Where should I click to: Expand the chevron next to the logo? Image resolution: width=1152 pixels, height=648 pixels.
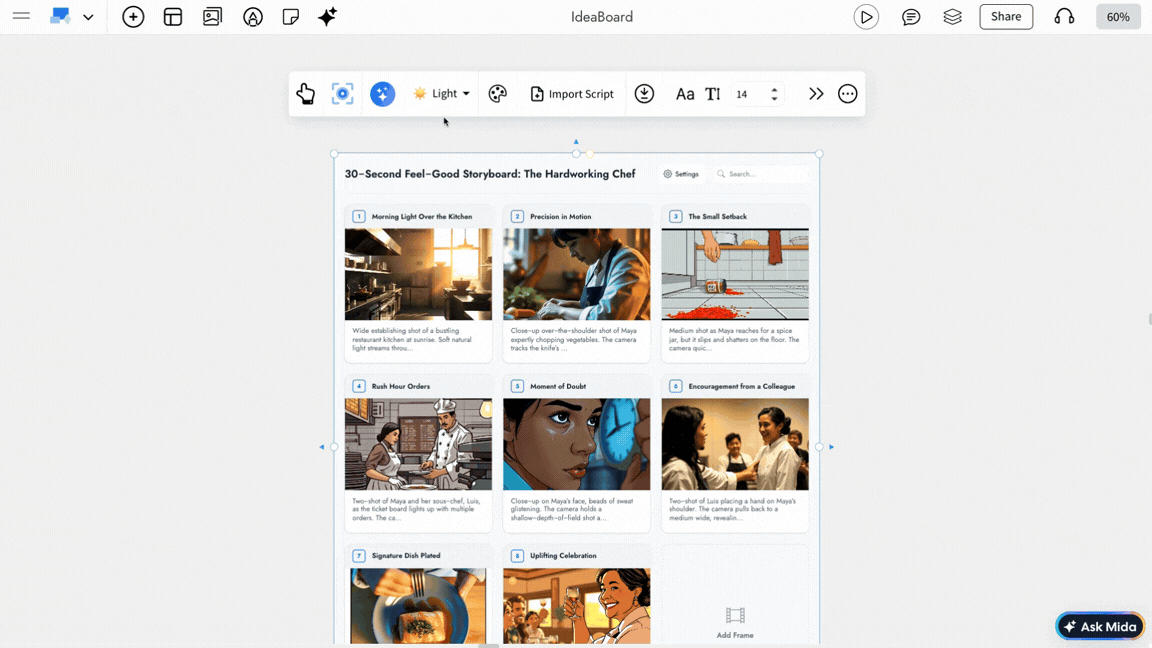88,17
